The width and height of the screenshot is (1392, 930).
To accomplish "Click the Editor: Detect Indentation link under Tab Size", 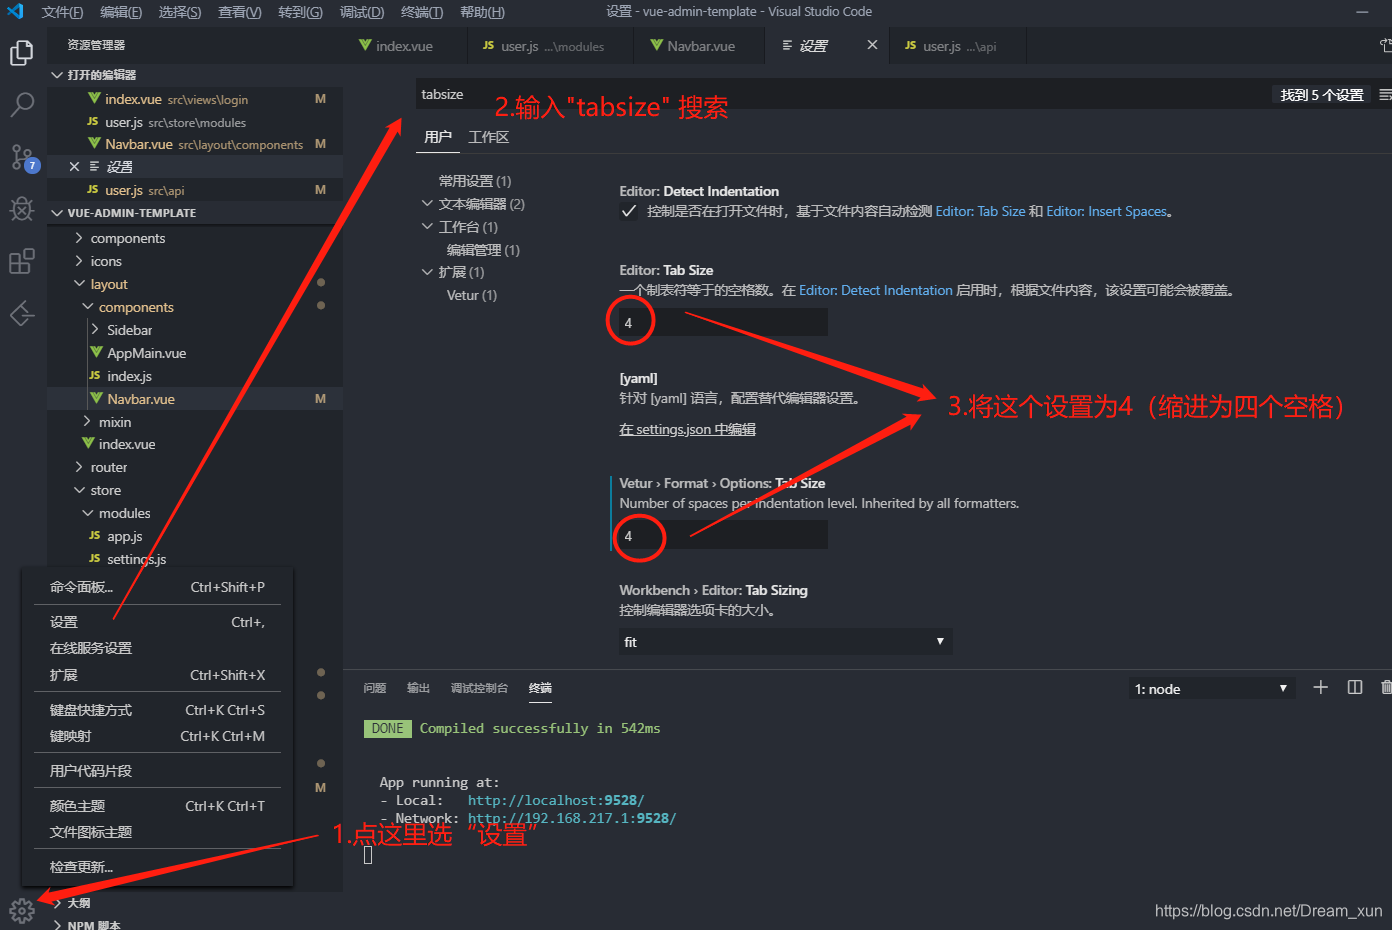I will [x=876, y=290].
